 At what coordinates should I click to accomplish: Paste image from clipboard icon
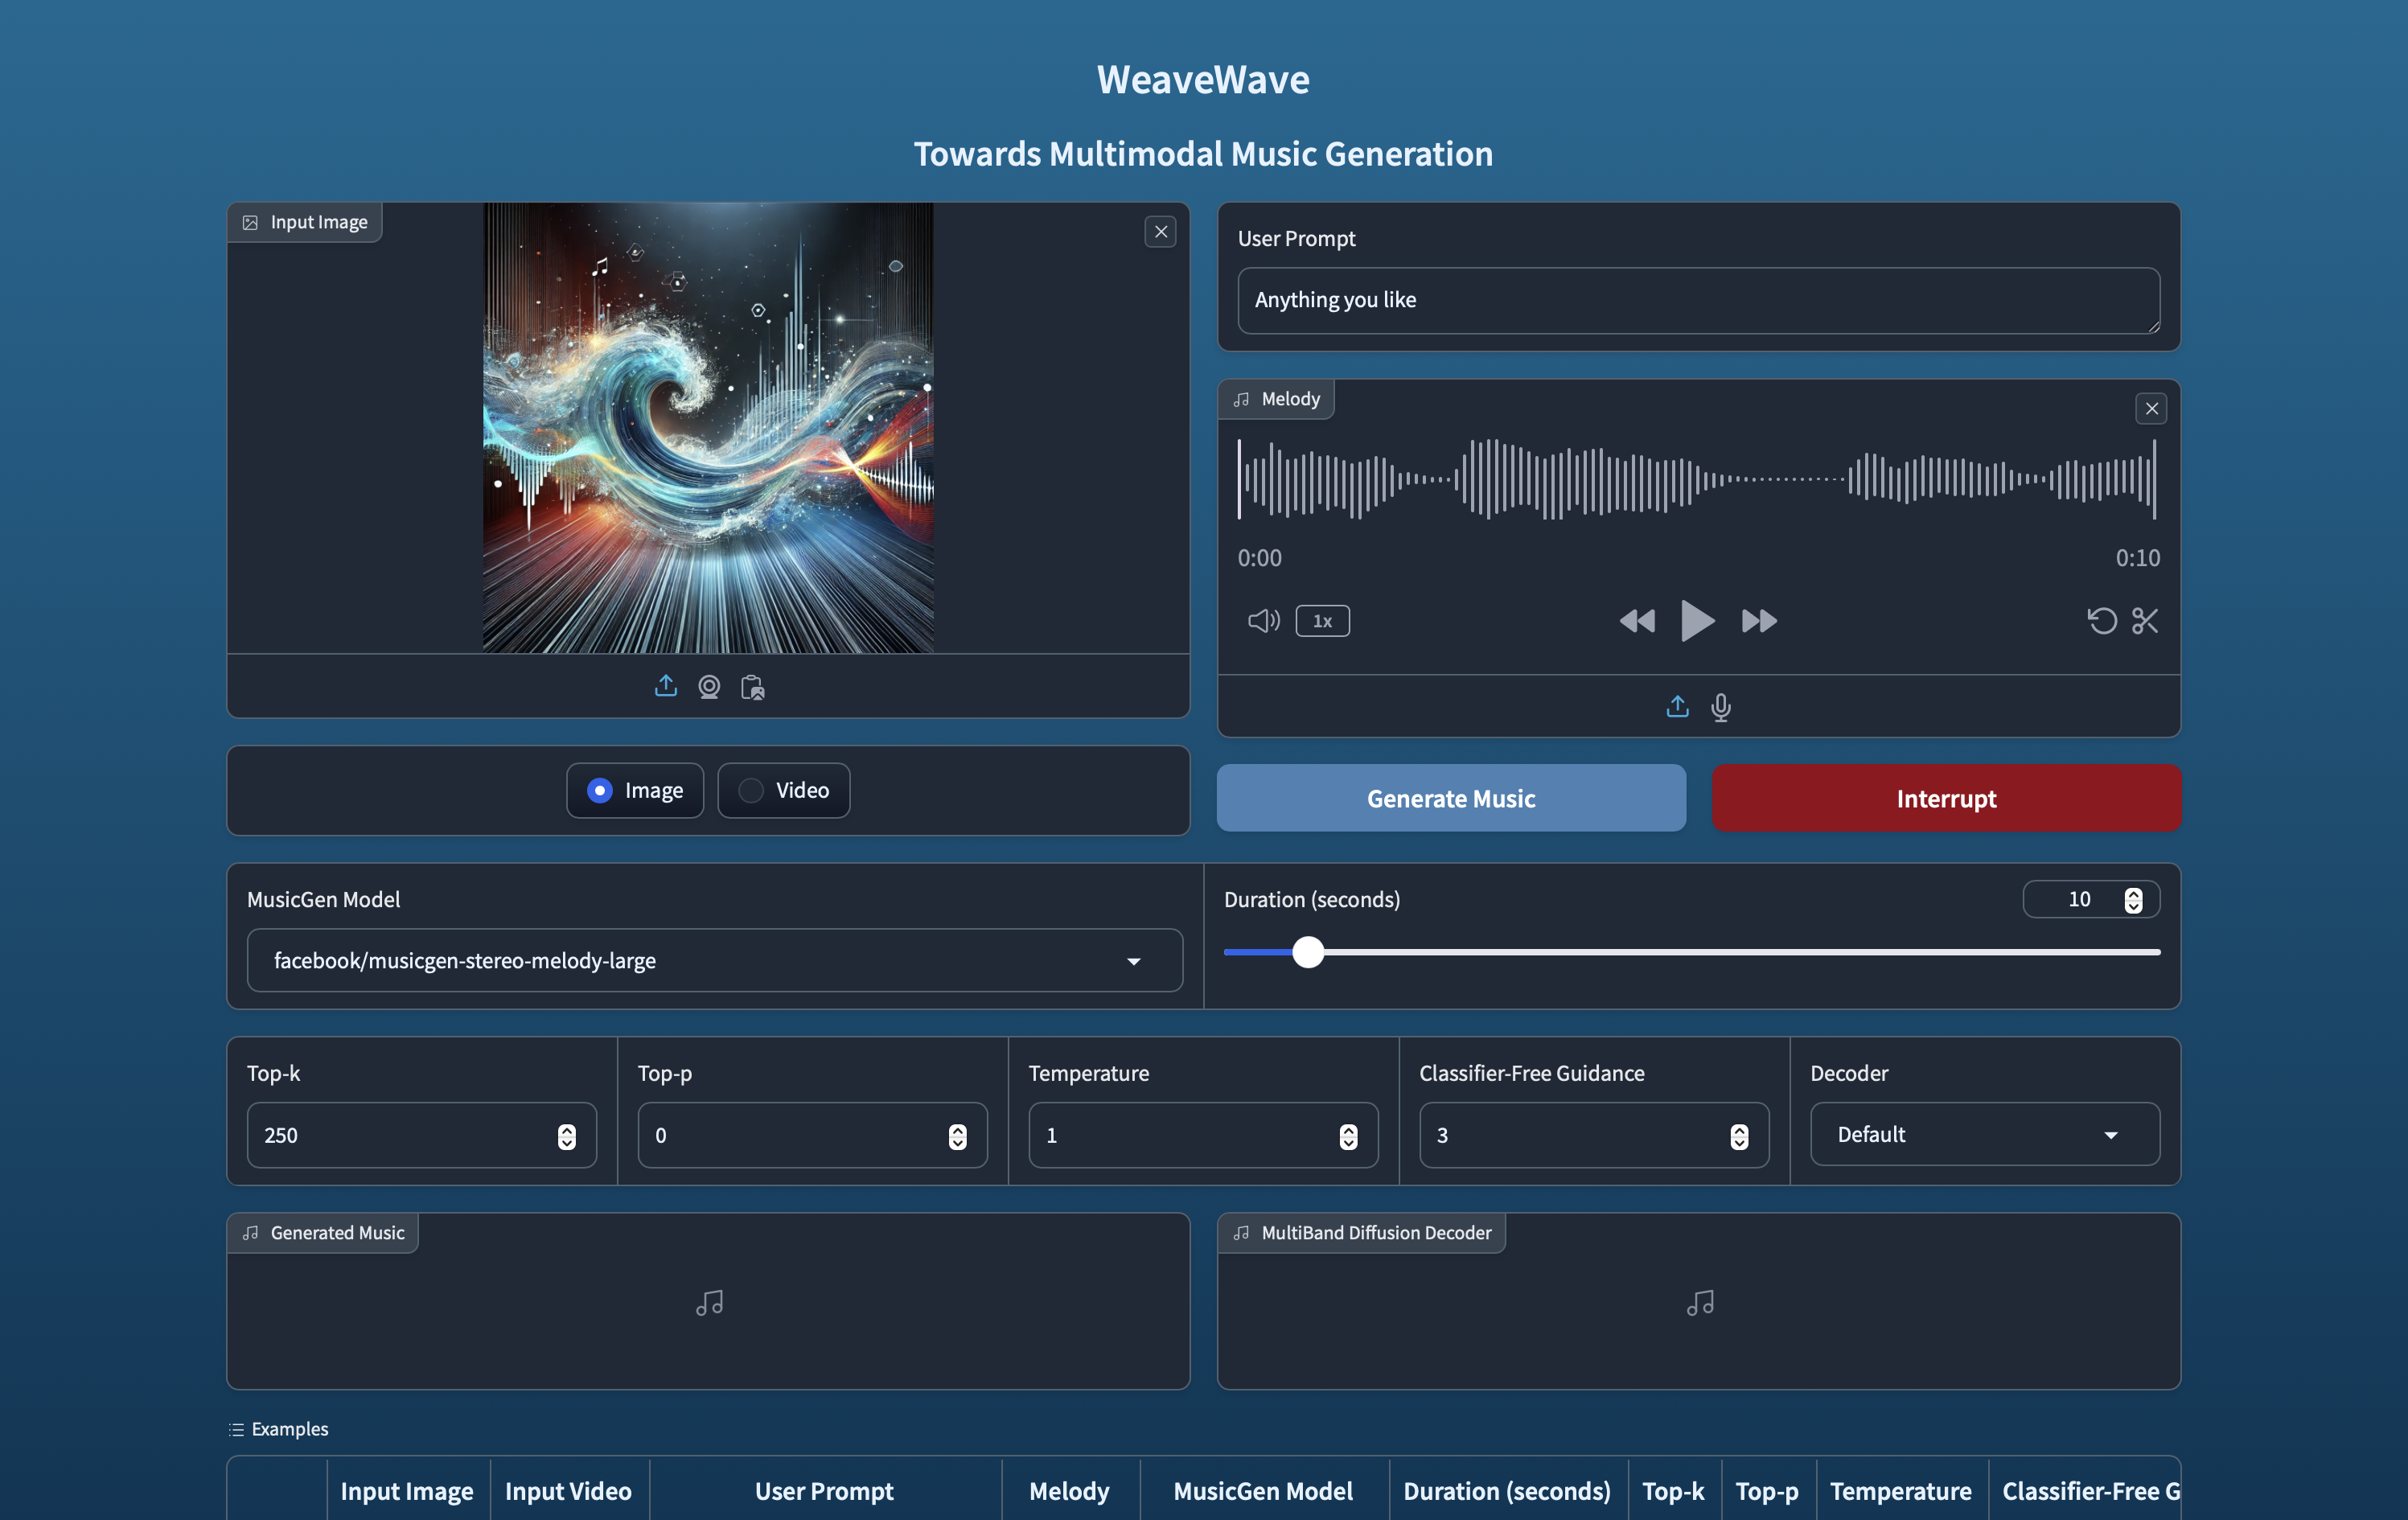[x=752, y=687]
